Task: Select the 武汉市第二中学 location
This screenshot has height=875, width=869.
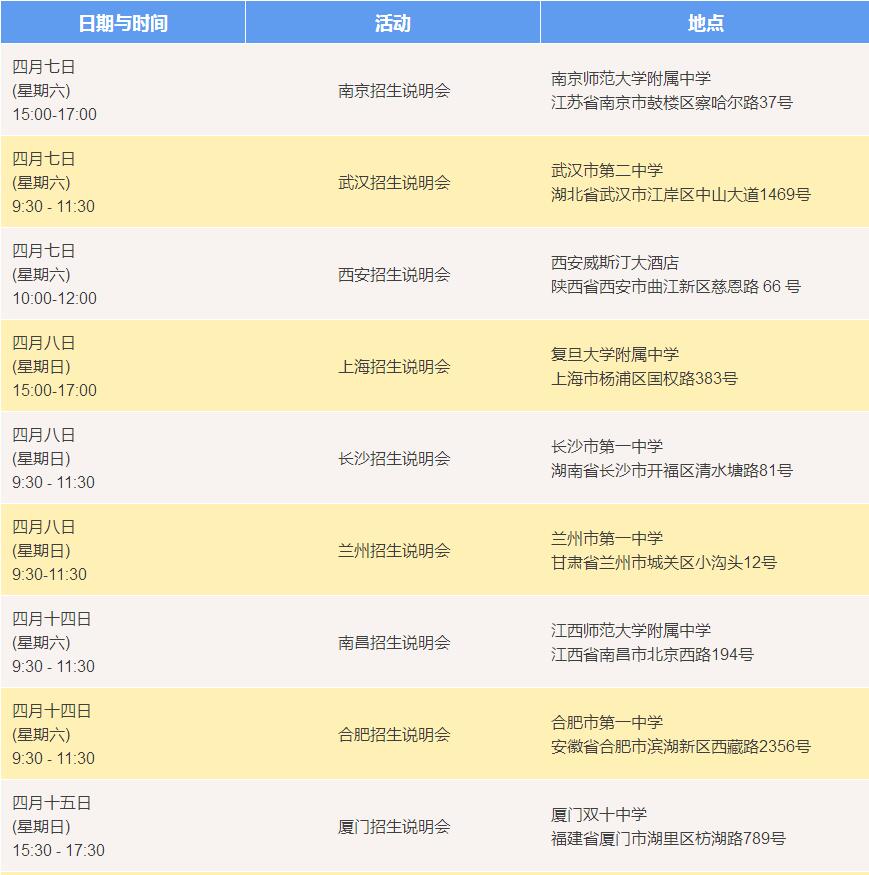Action: tap(607, 171)
